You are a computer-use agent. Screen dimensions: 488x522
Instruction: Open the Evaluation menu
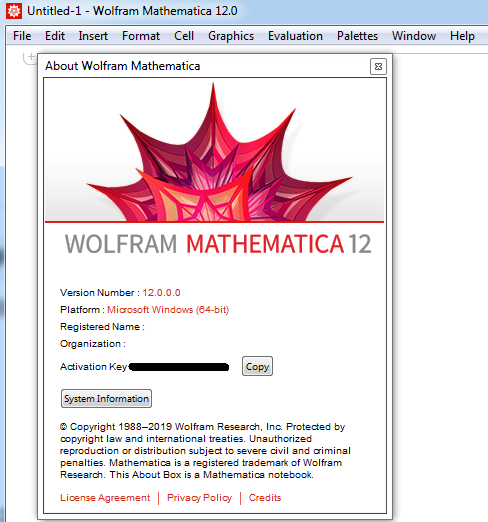pyautogui.click(x=295, y=36)
